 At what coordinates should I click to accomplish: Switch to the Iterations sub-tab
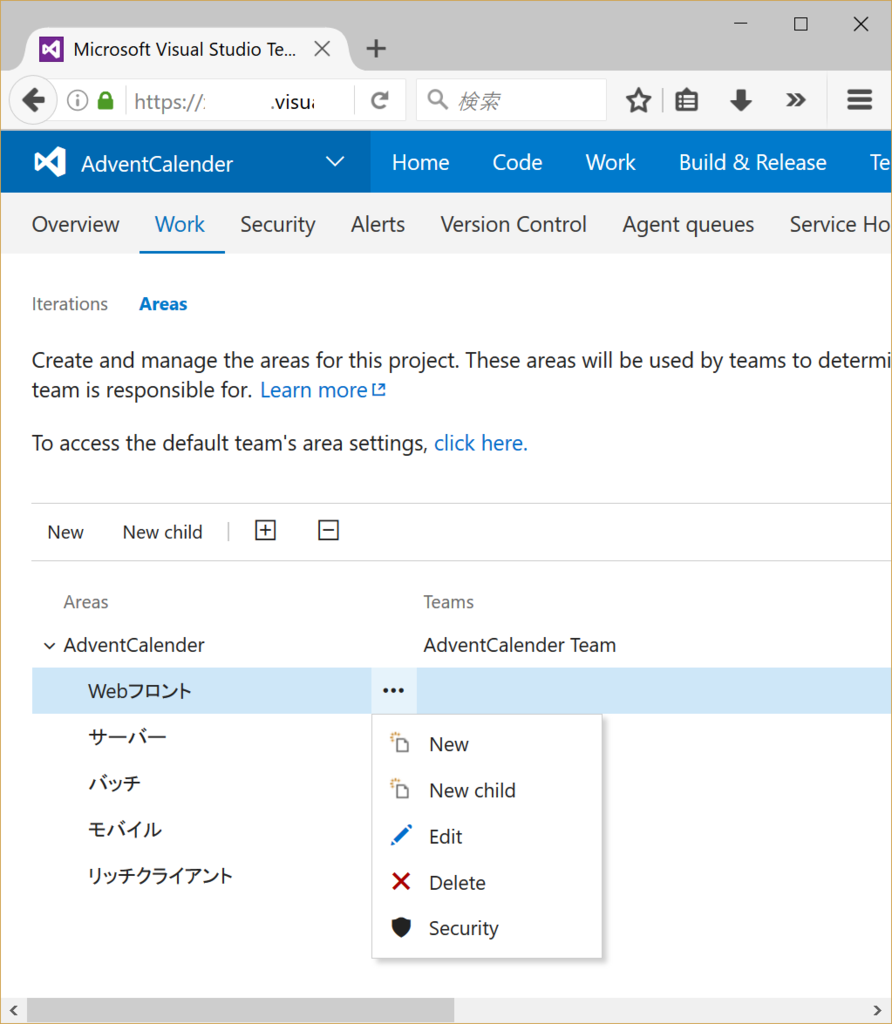[70, 304]
